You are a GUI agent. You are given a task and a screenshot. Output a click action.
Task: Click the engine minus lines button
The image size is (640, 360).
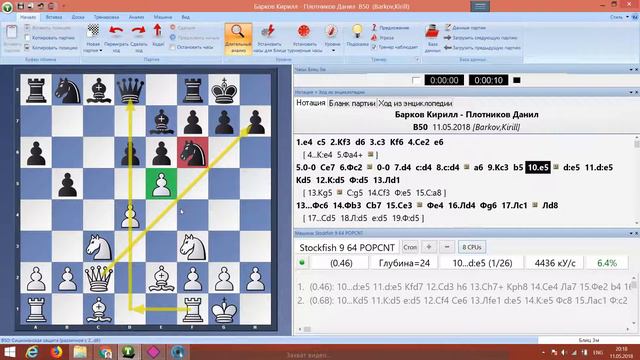447,247
